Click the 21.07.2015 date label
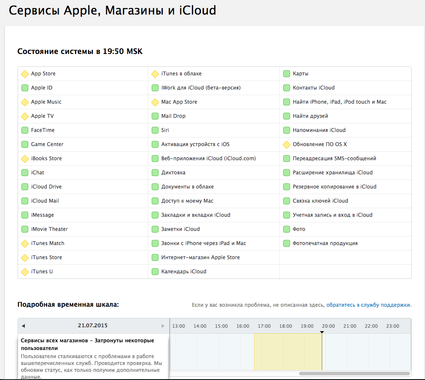This screenshot has width=425, height=380. (x=93, y=325)
